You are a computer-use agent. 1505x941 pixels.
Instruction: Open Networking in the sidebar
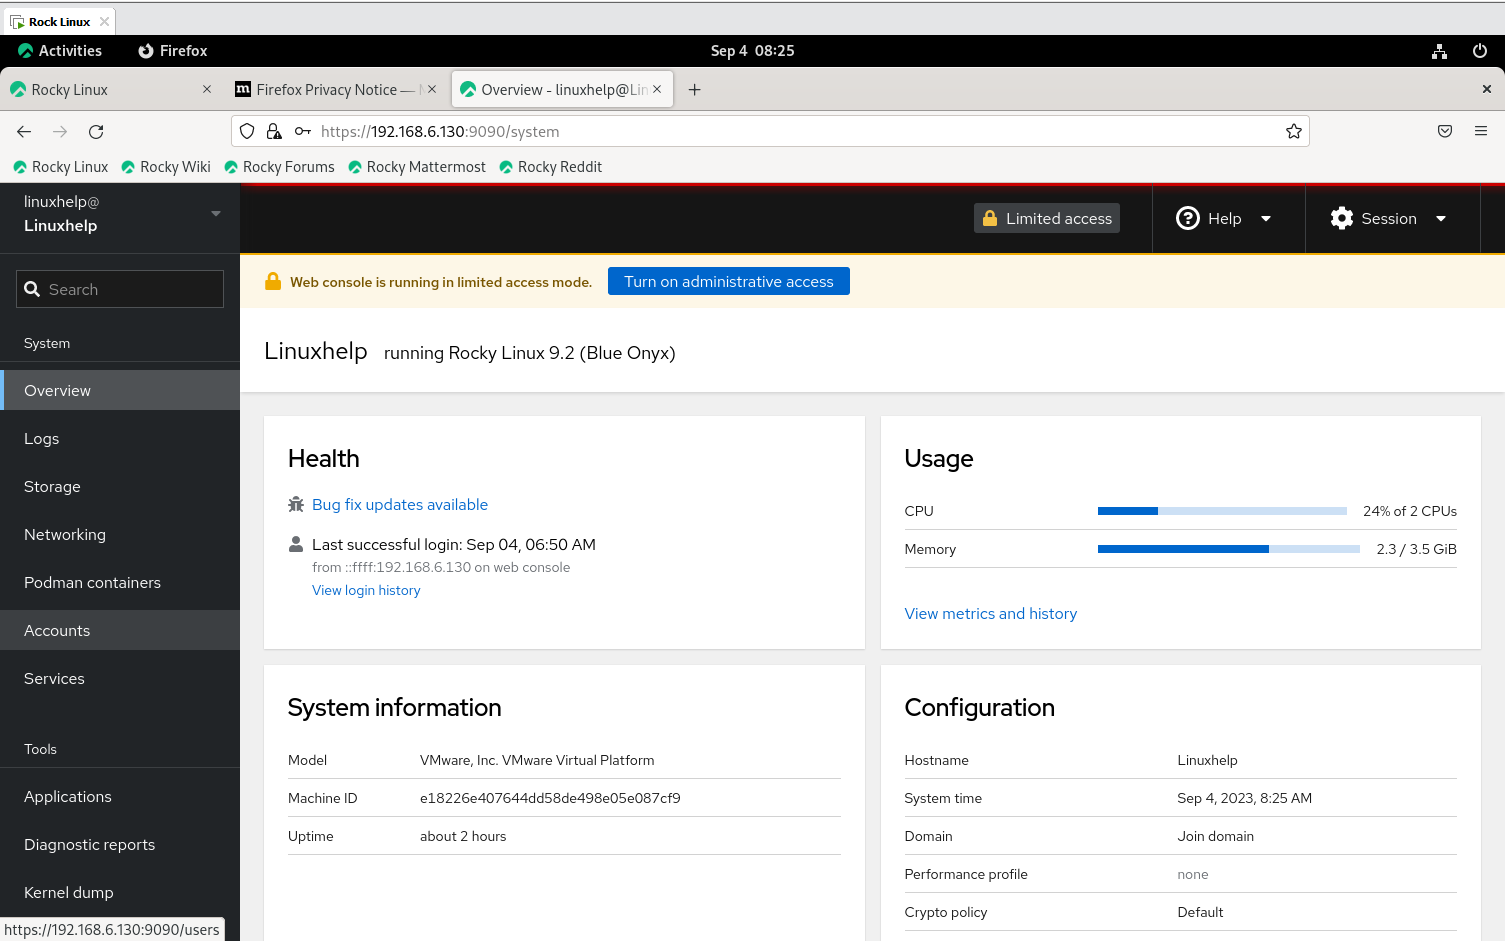pyautogui.click(x=120, y=534)
